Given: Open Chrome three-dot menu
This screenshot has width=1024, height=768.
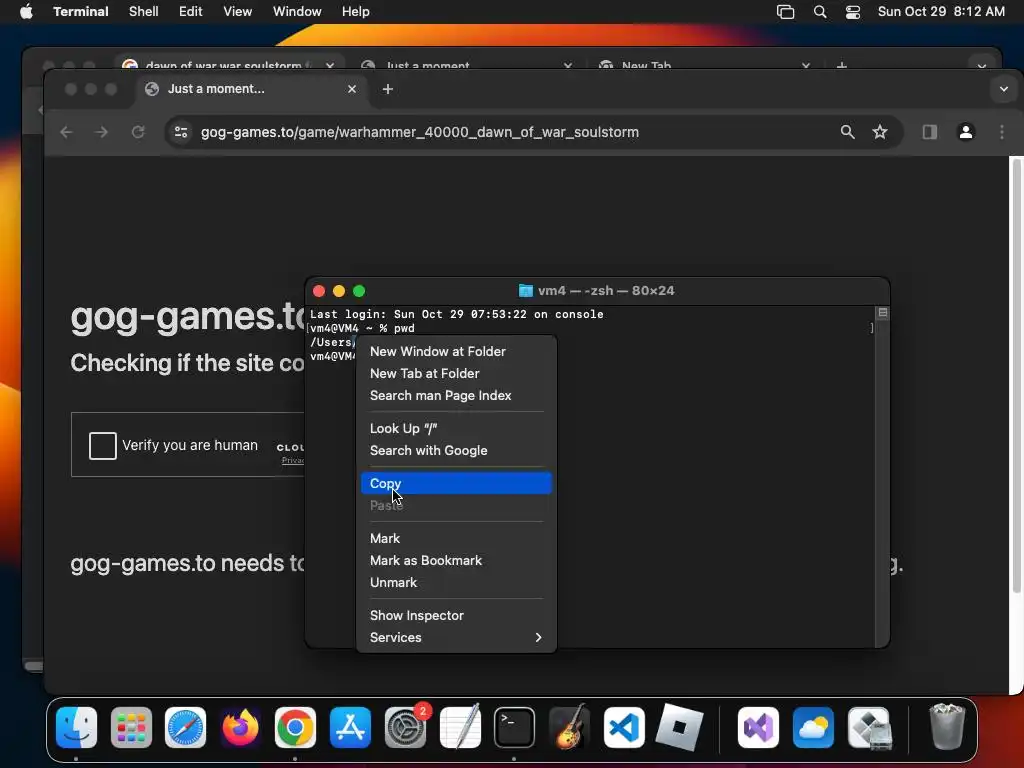Looking at the screenshot, I should click(x=1002, y=132).
